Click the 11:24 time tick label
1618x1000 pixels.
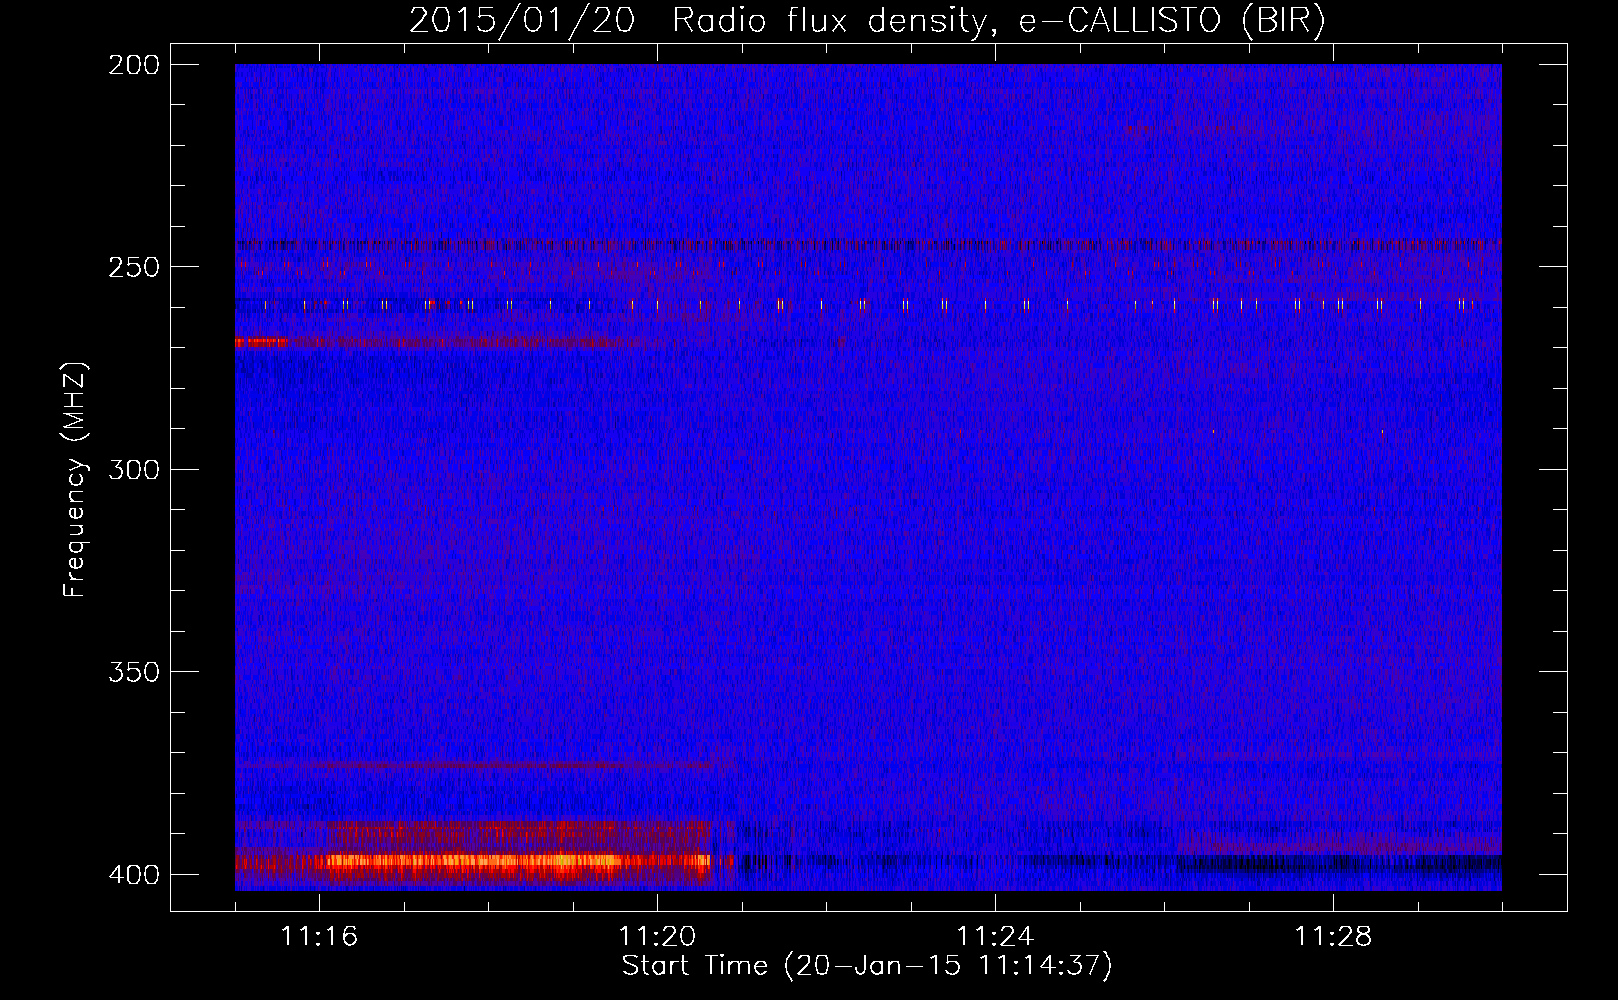coord(995,937)
